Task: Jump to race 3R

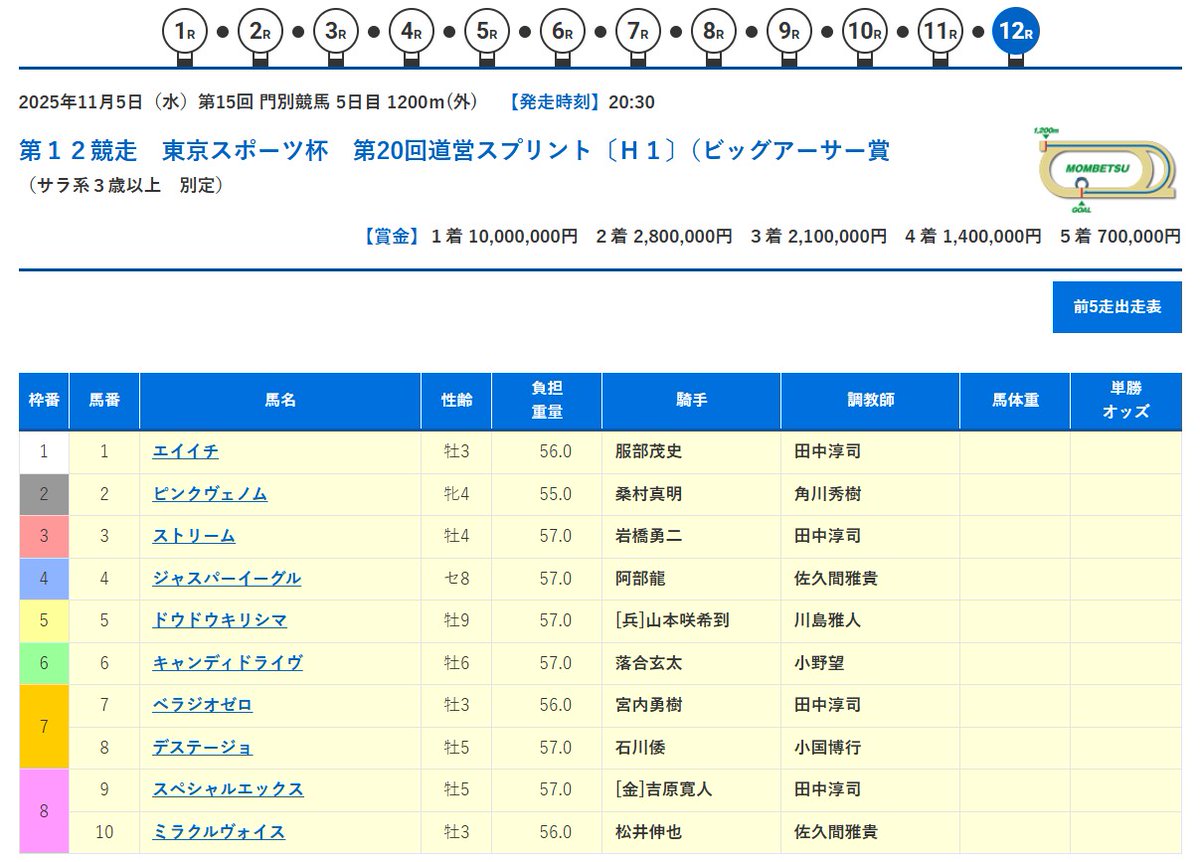Action: tap(334, 31)
